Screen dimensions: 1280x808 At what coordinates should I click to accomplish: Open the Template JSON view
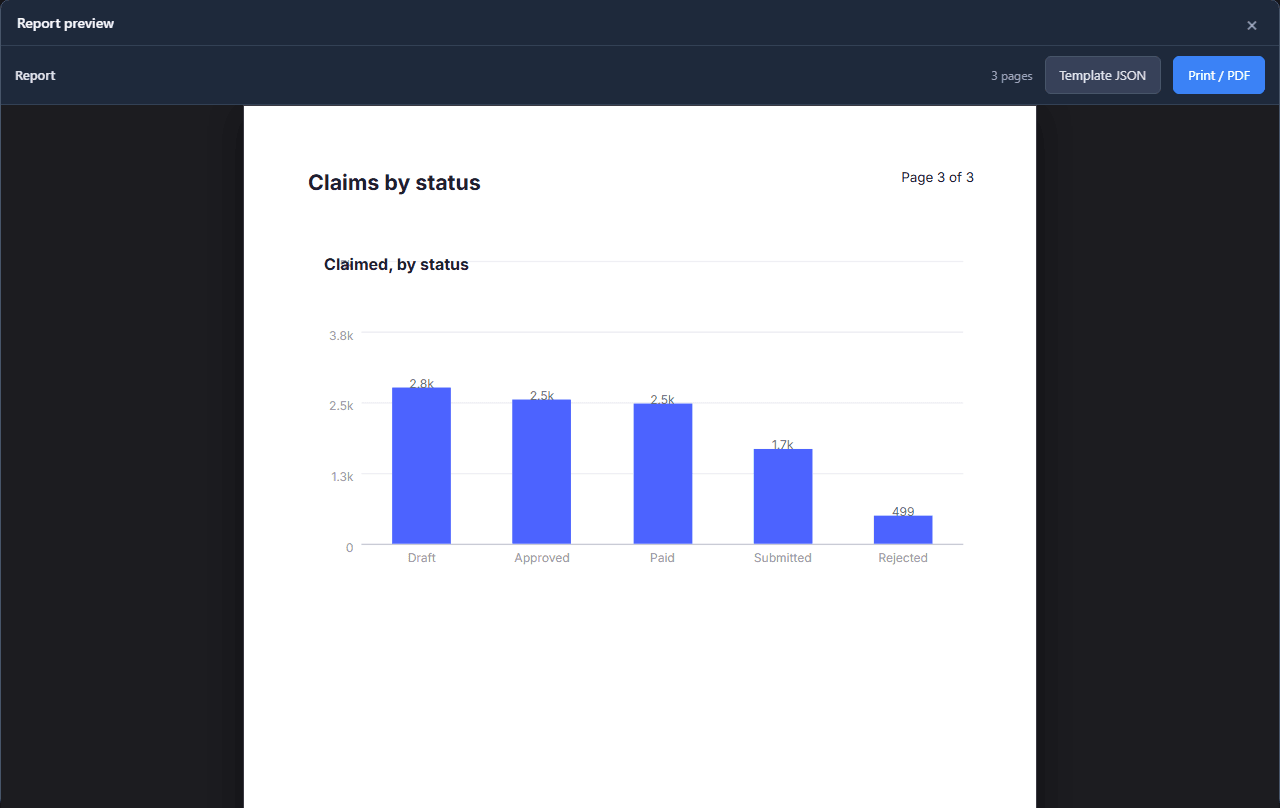(x=1103, y=75)
